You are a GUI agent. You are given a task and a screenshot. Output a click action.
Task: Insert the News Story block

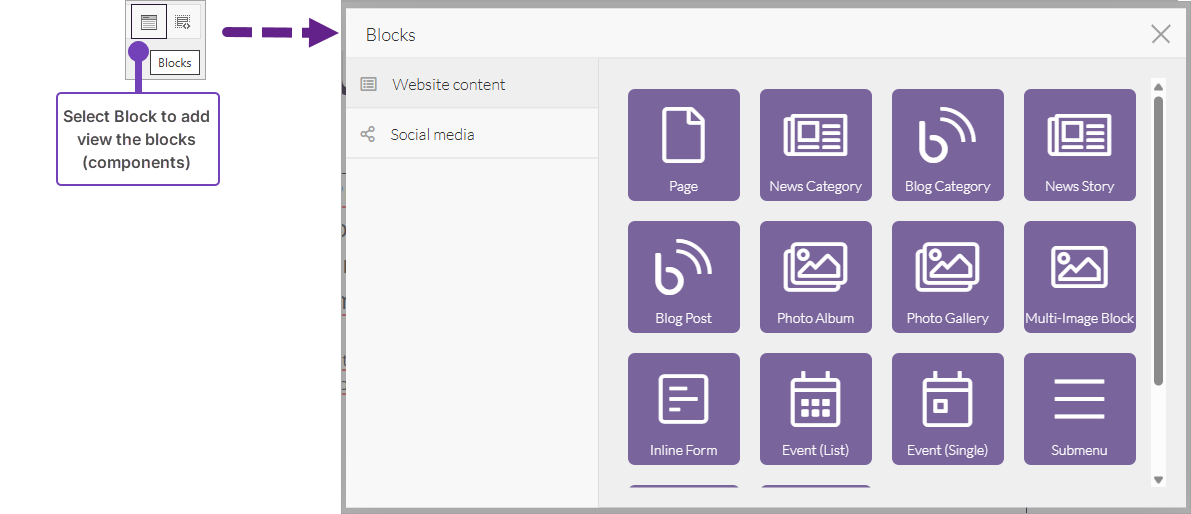(x=1080, y=145)
